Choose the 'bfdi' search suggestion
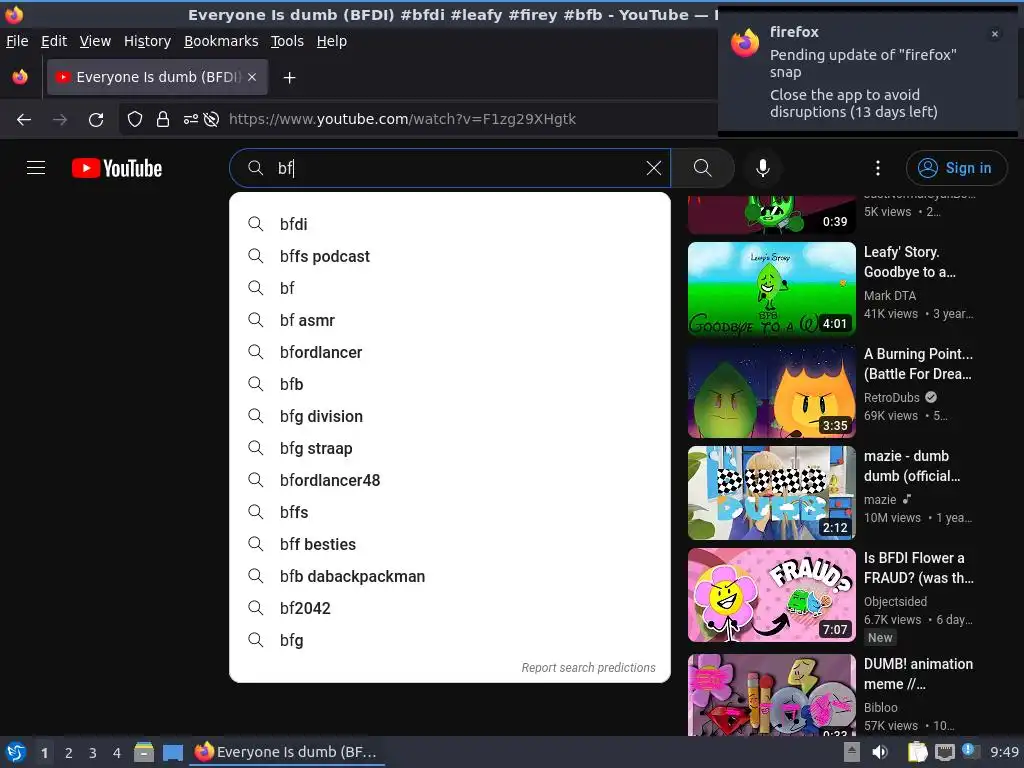The width and height of the screenshot is (1024, 768). [449, 224]
